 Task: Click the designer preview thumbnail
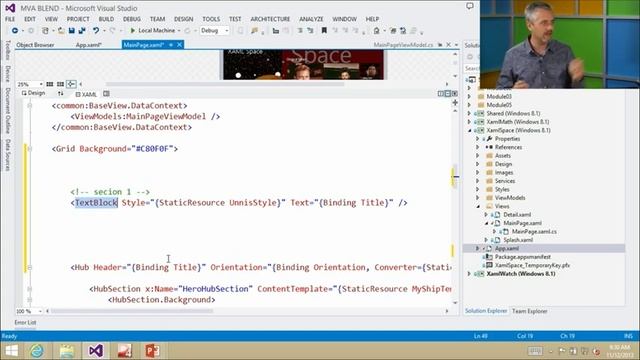tap(303, 64)
